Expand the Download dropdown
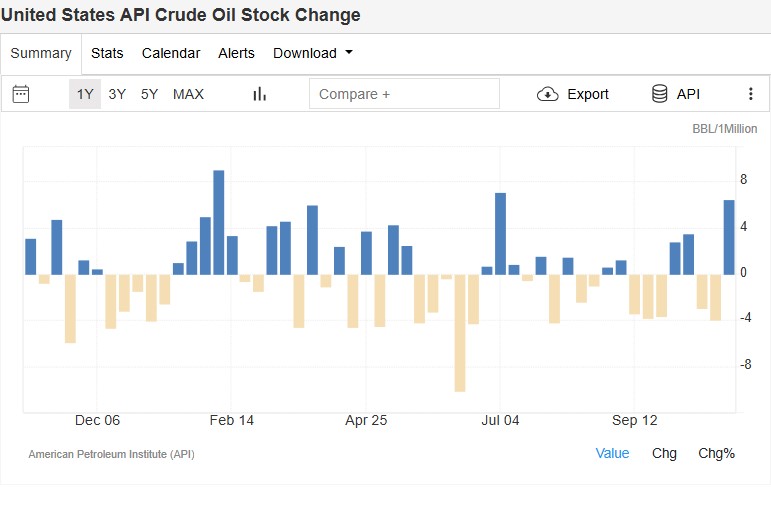771x506 pixels. click(313, 53)
